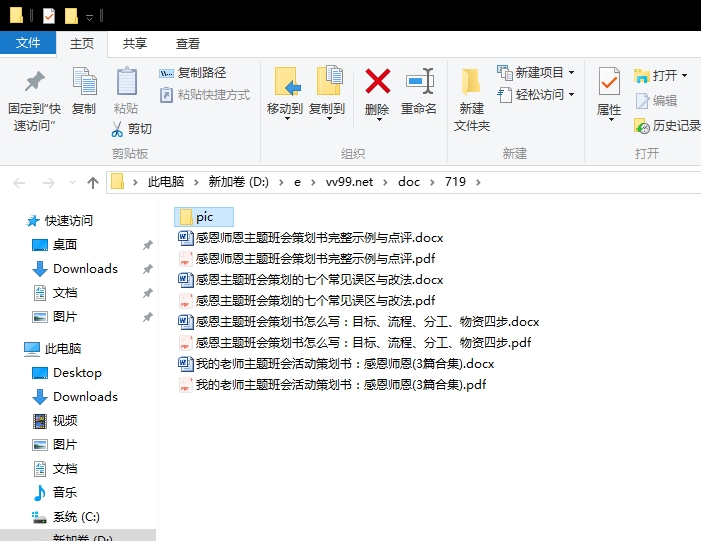Click the red Delete X icon

click(377, 81)
